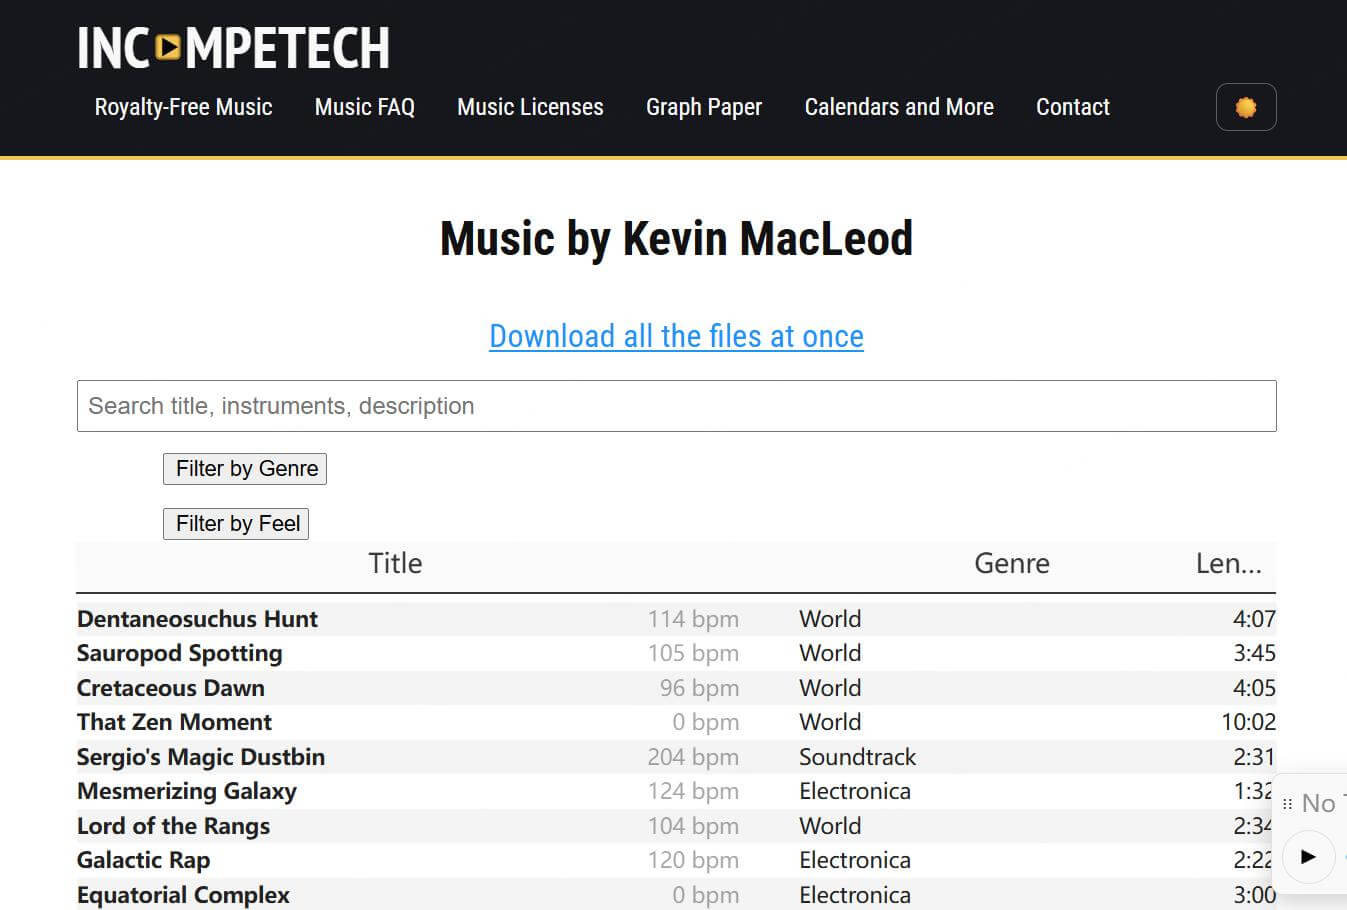Open the Filter by Feel dropdown

[235, 523]
